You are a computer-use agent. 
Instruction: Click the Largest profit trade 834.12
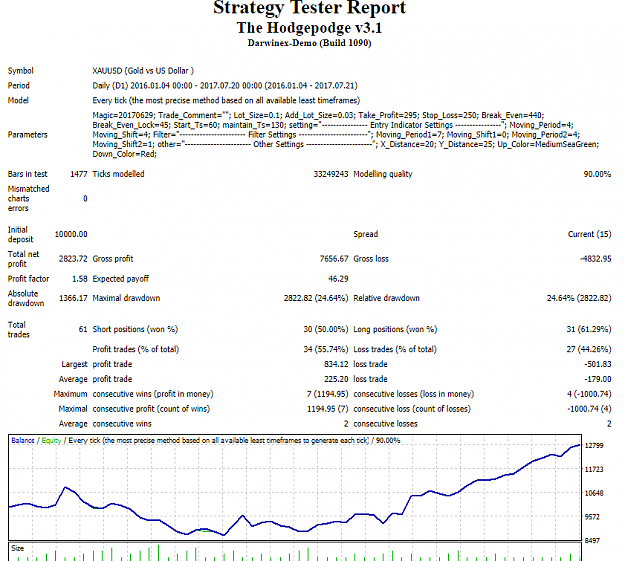336,364
